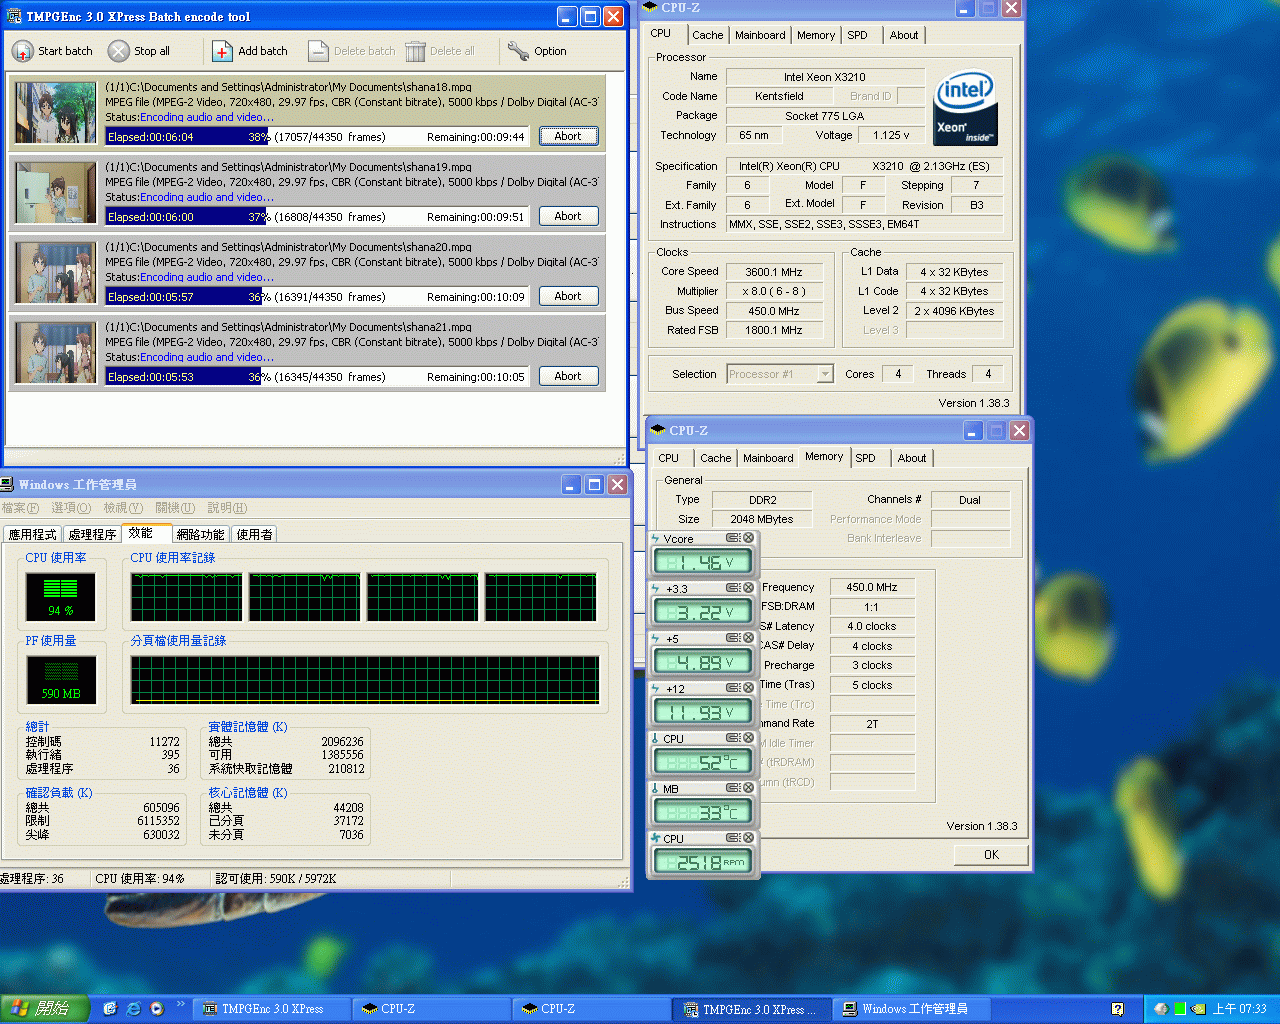The height and width of the screenshot is (1024, 1280).
Task: Click the shana21.mpg progress bar
Action: [x=317, y=377]
